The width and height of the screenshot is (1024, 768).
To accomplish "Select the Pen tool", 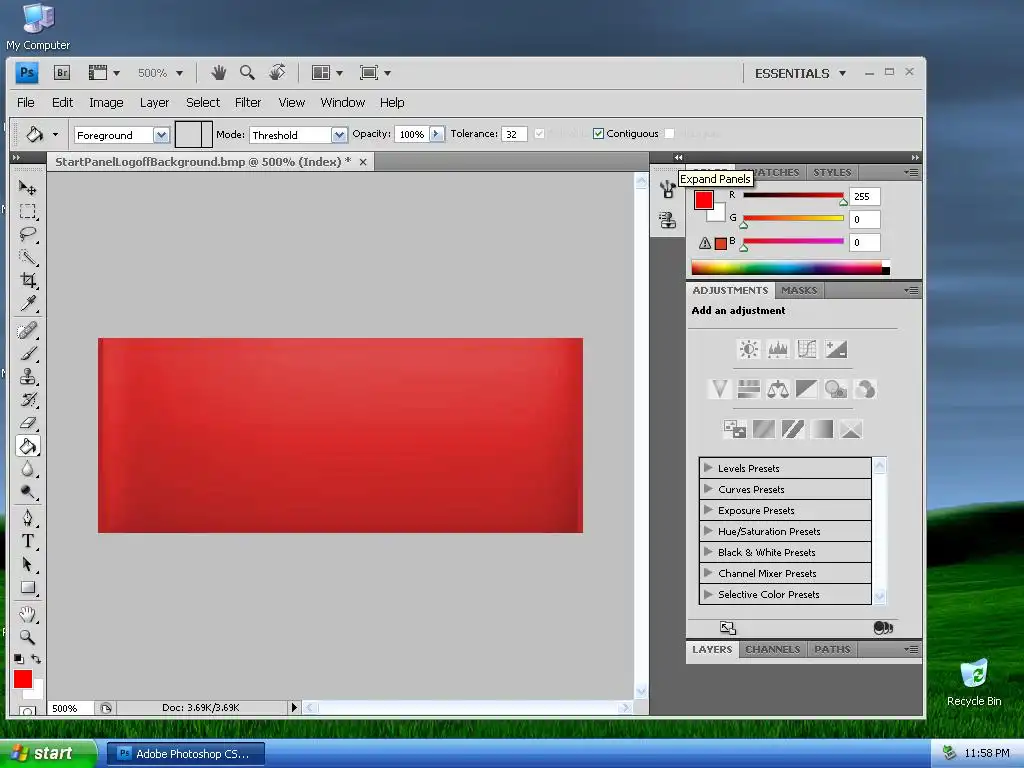I will 27,518.
